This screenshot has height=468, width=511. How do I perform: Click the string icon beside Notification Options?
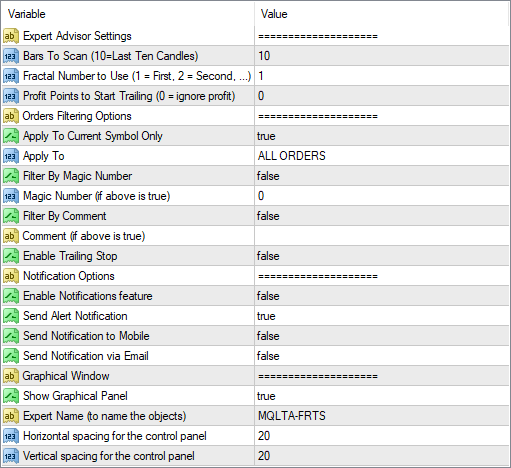11,276
